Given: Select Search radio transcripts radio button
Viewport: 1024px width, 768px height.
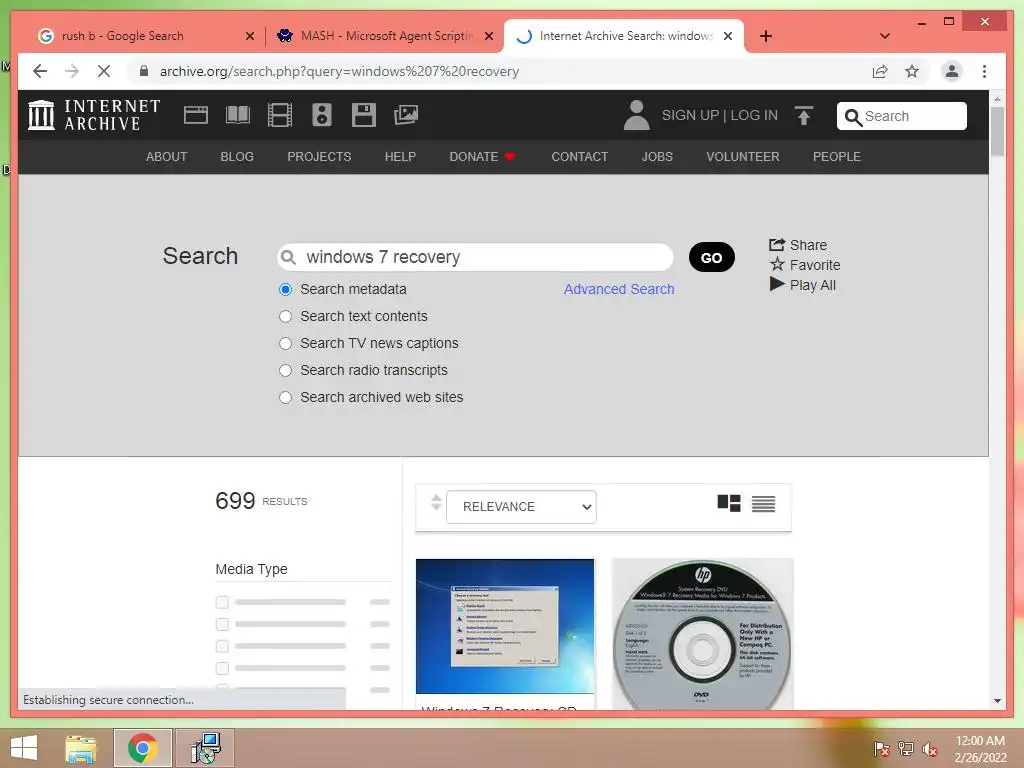Looking at the screenshot, I should [x=285, y=370].
